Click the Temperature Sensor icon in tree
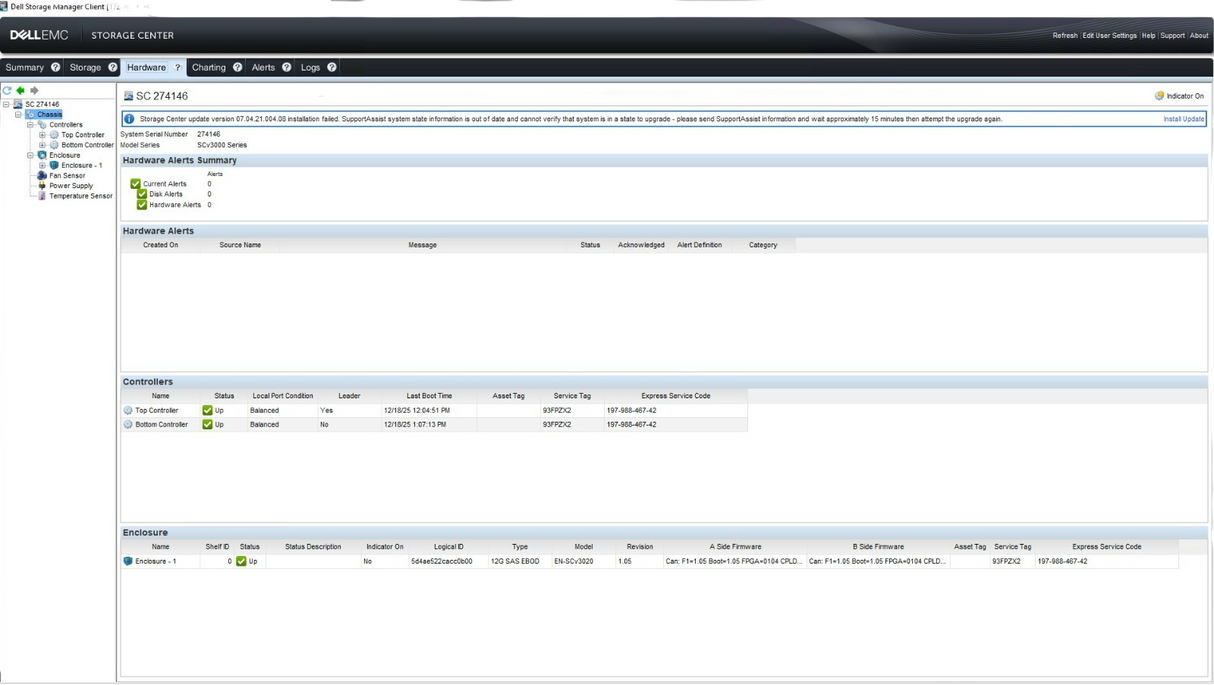 (x=42, y=196)
